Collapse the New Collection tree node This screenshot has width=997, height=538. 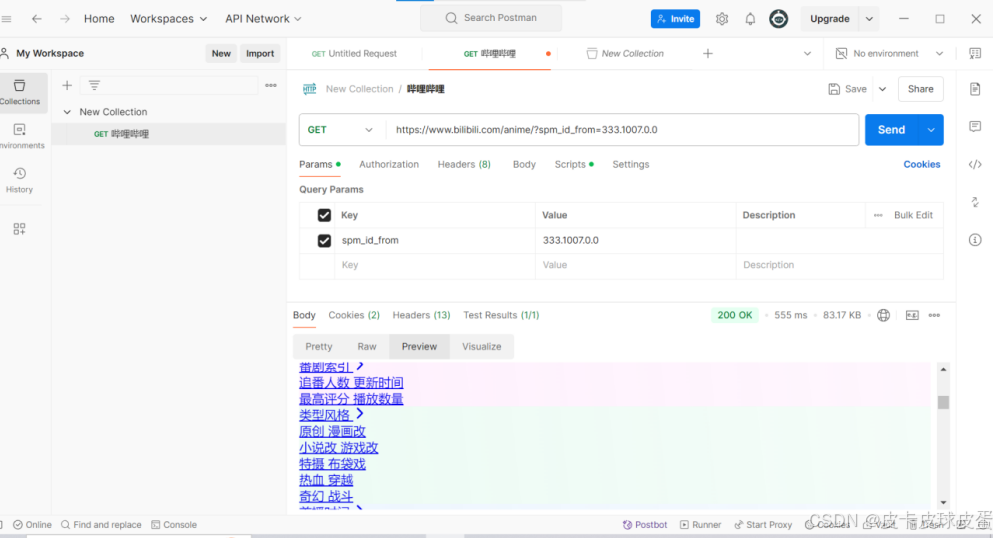pyautogui.click(x=67, y=112)
